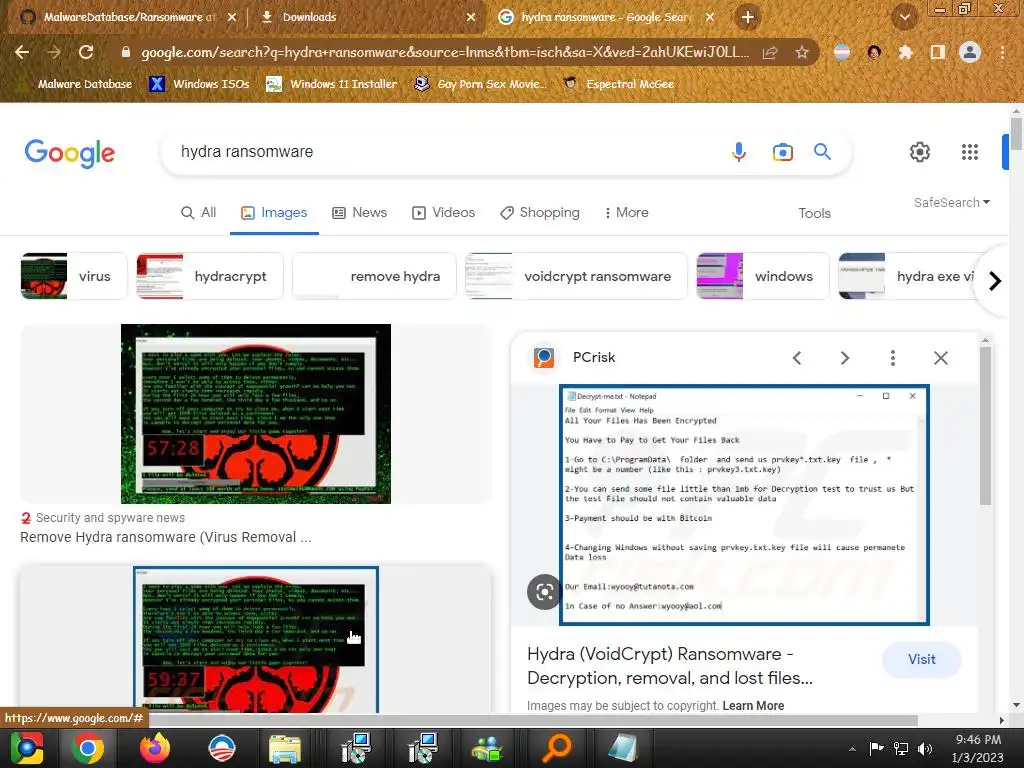Screen dimensions: 1024x768
Task: Select the News search tab
Action: tap(360, 213)
